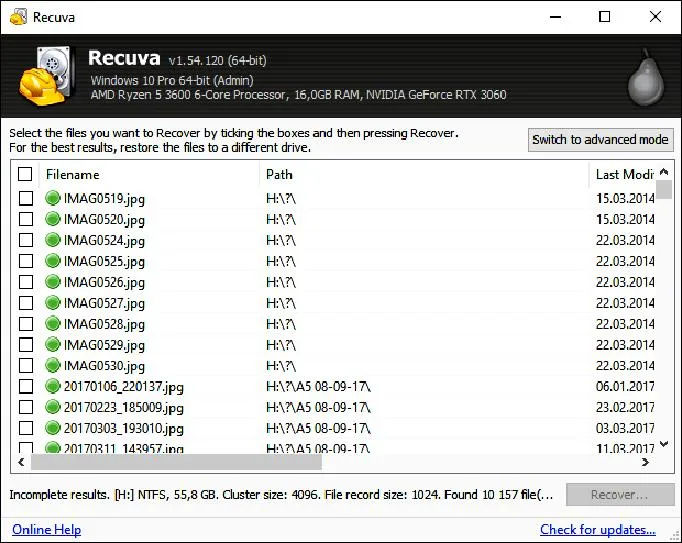This screenshot has width=682, height=543.
Task: Click green status dot of IMAG0520.jpg
Action: 53,219
